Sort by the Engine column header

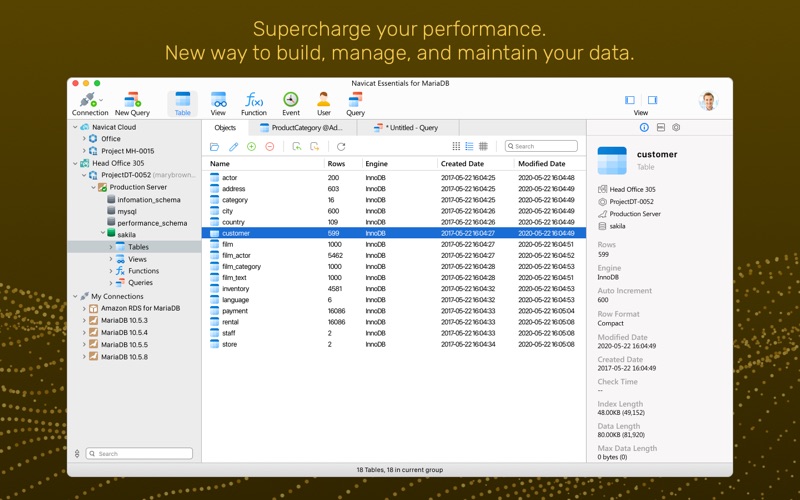[399, 164]
